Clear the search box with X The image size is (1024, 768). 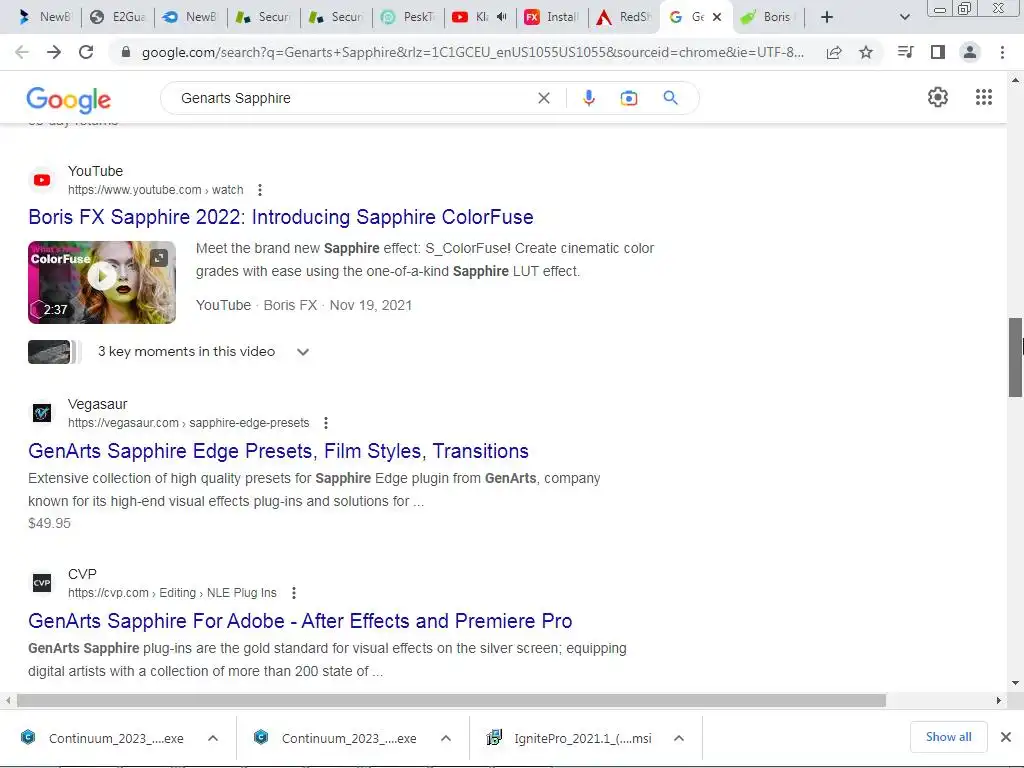(x=543, y=98)
